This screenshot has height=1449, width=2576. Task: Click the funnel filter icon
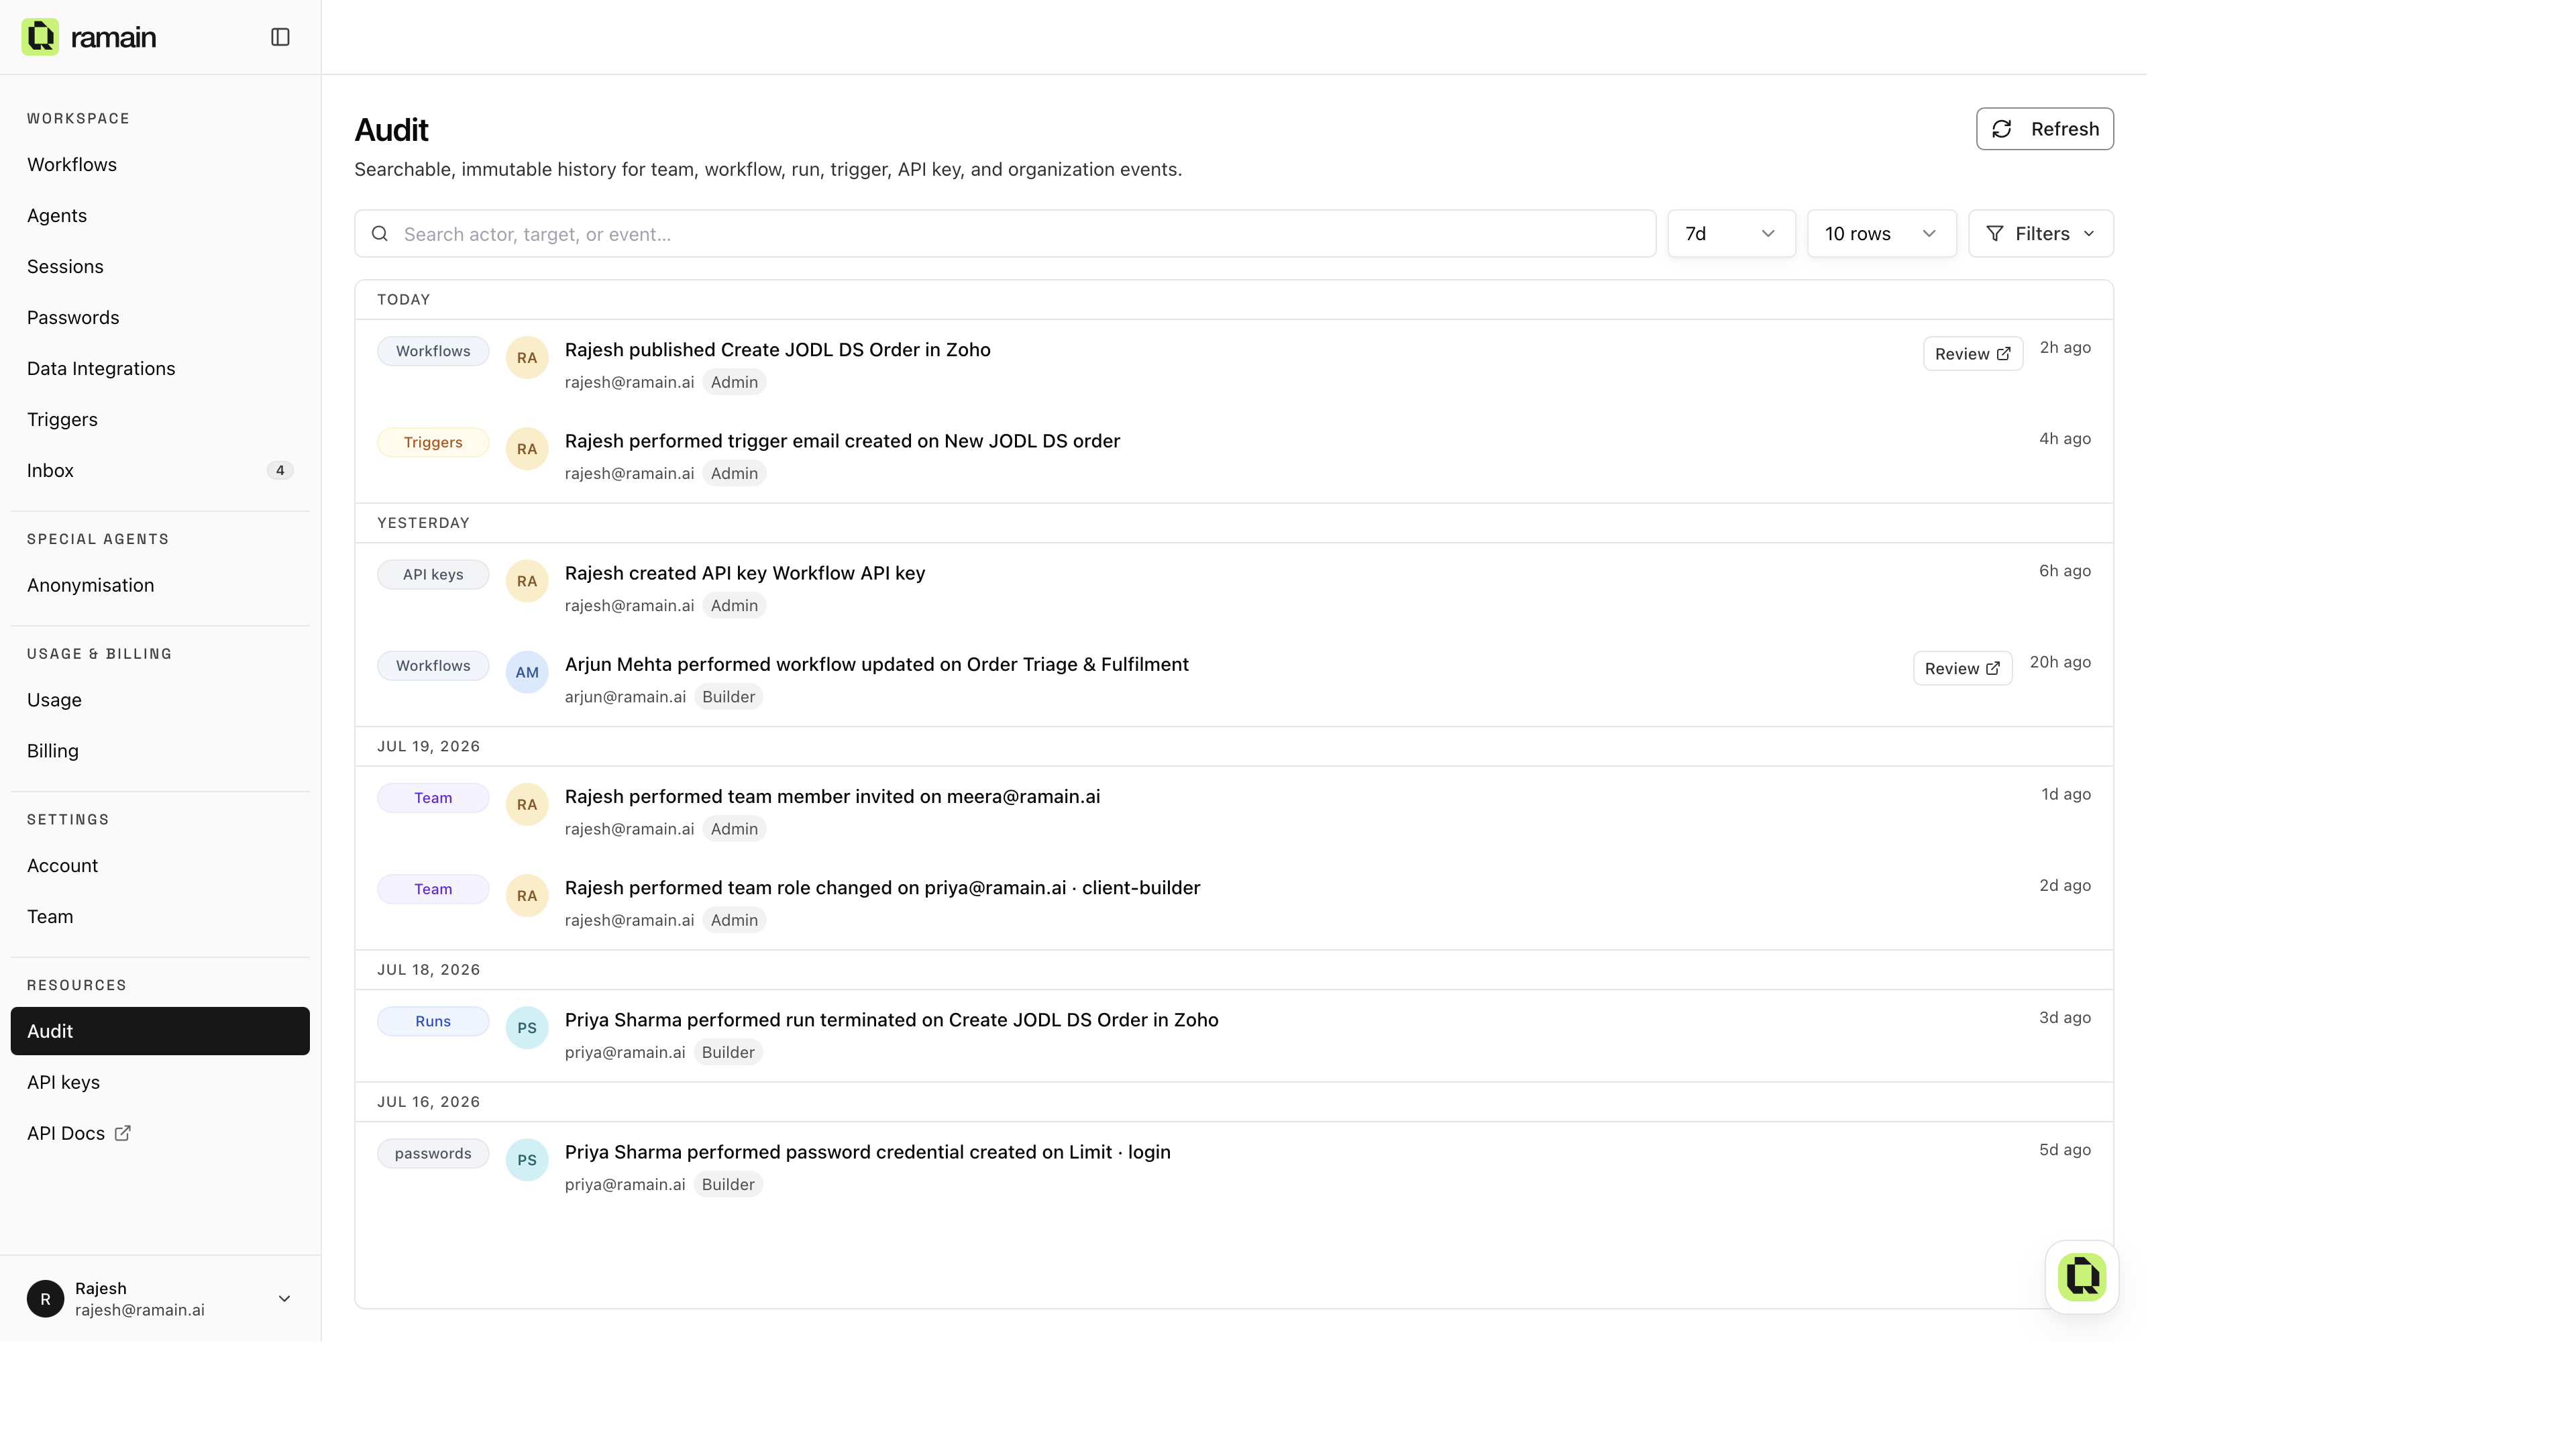tap(1995, 234)
